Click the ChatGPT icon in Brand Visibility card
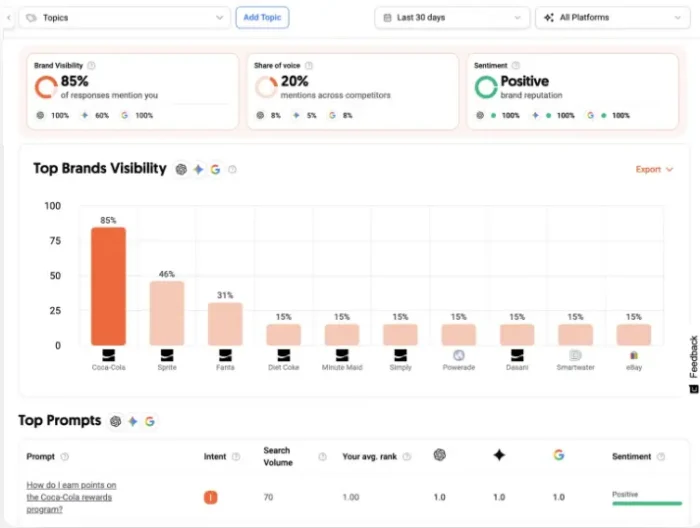This screenshot has width=700, height=528. pos(41,115)
